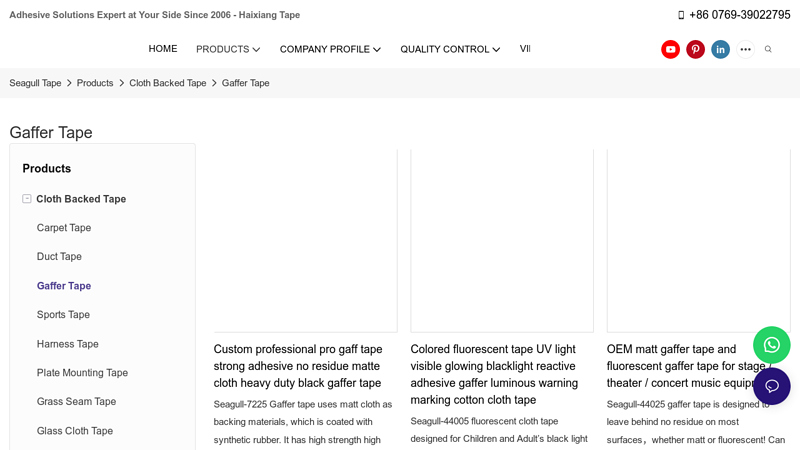Select Grass Seam Tape in sidebar
Viewport: 800px width, 450px height.
tap(76, 402)
